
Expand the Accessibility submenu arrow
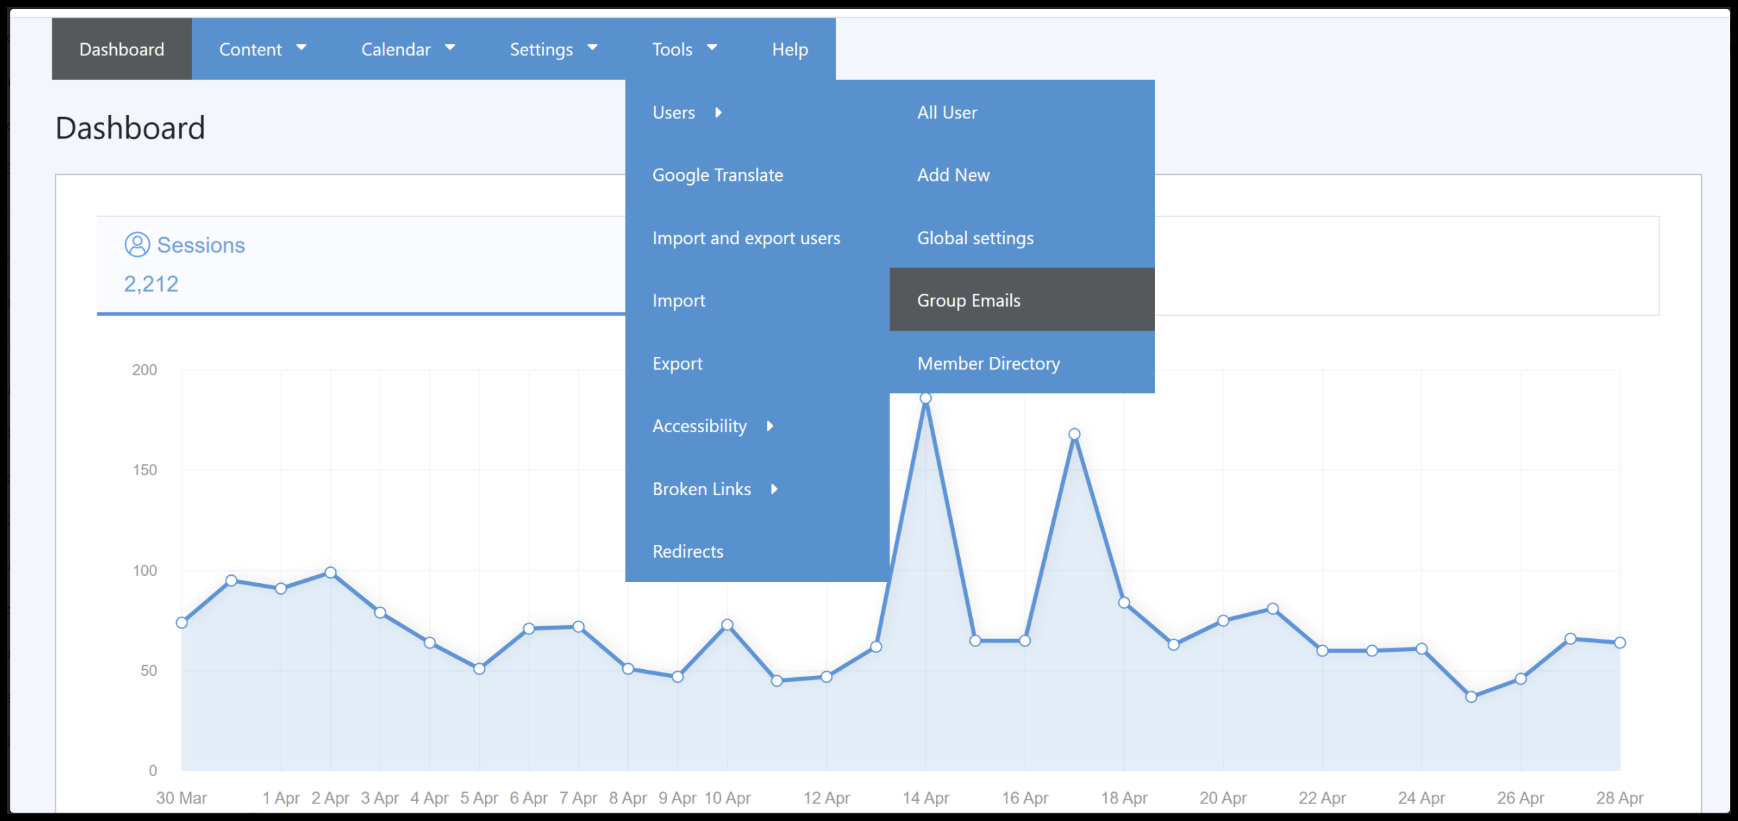(x=770, y=426)
